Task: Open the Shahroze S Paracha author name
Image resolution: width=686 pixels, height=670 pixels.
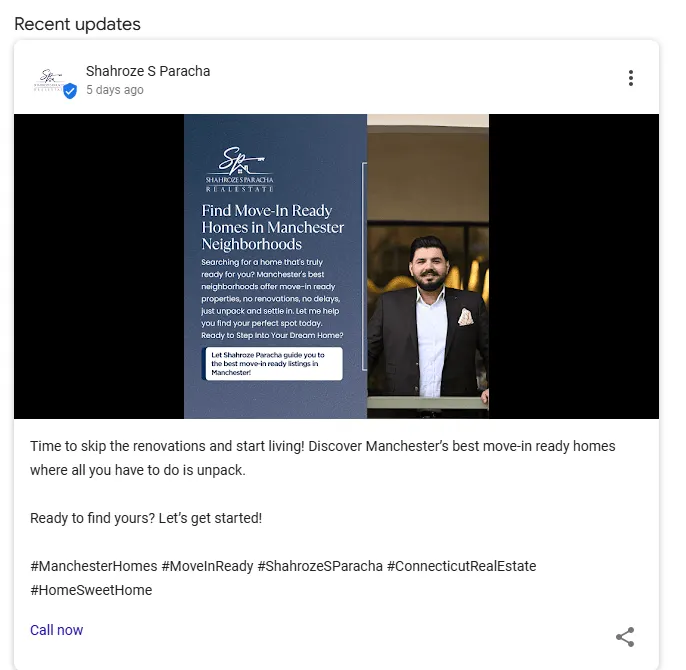Action: click(x=148, y=71)
